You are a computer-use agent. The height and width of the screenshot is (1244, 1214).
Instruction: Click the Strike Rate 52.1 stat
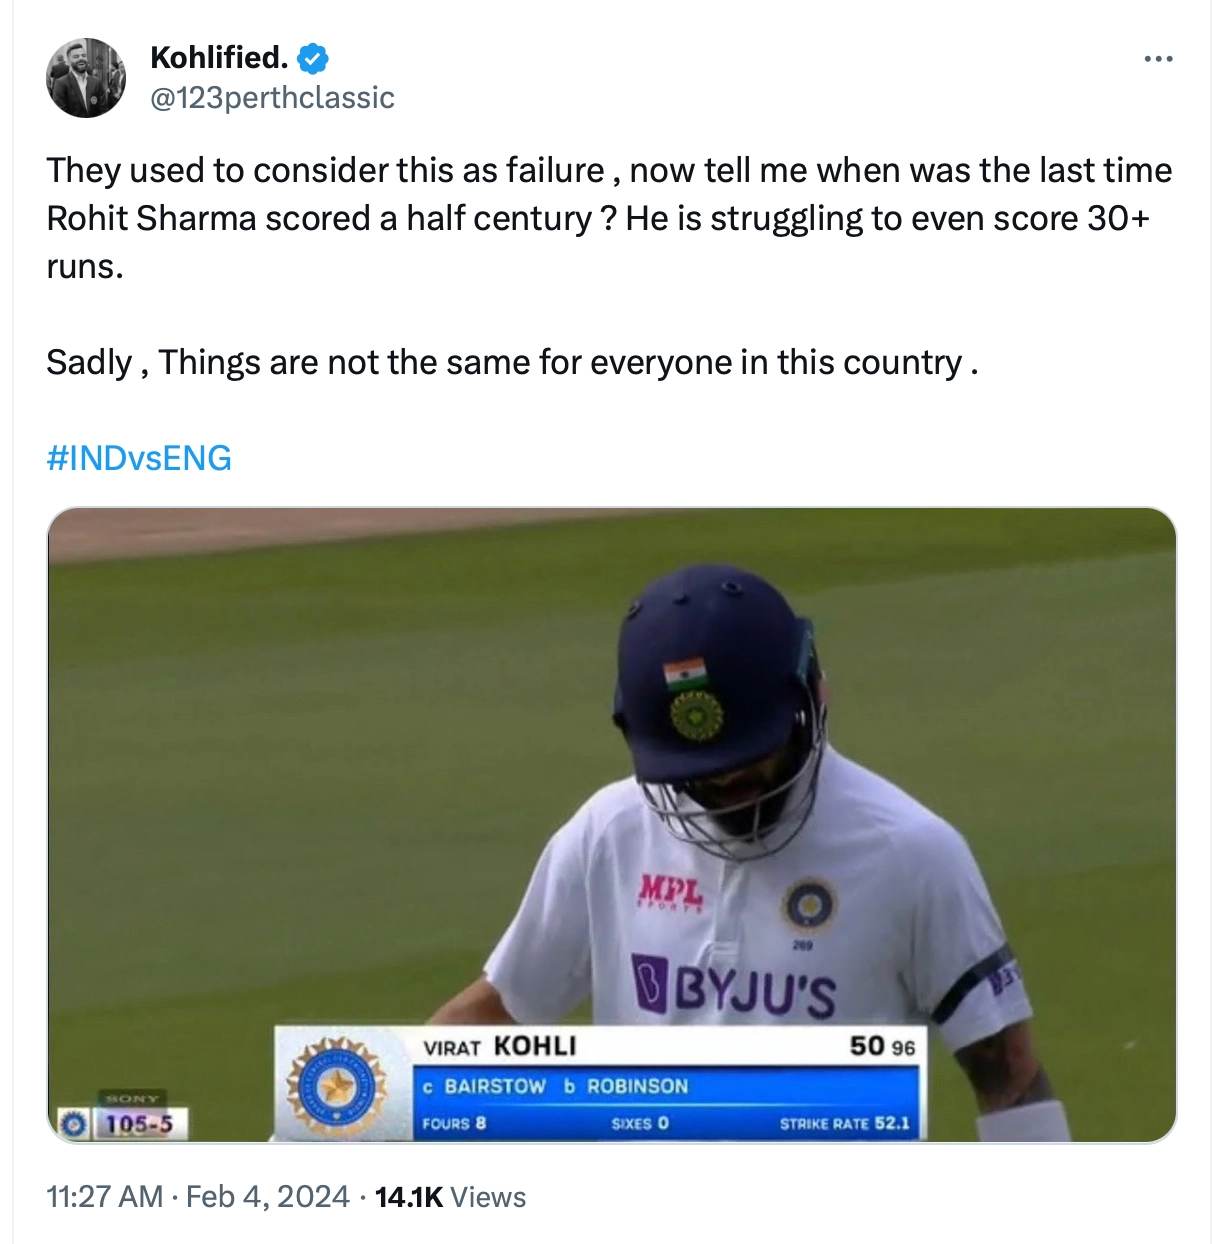[844, 1124]
